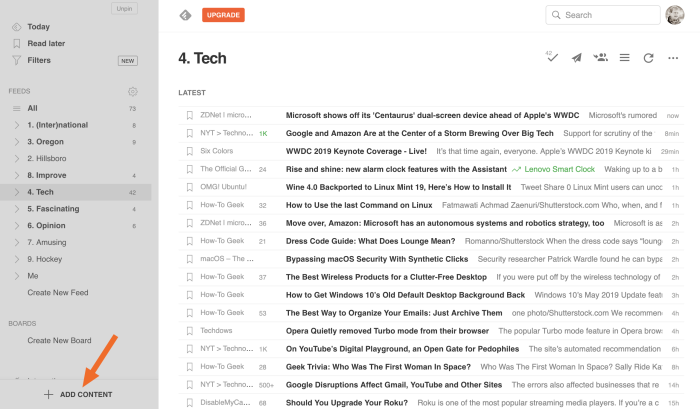Expand the 8. Improve folder chevron

click(x=17, y=175)
